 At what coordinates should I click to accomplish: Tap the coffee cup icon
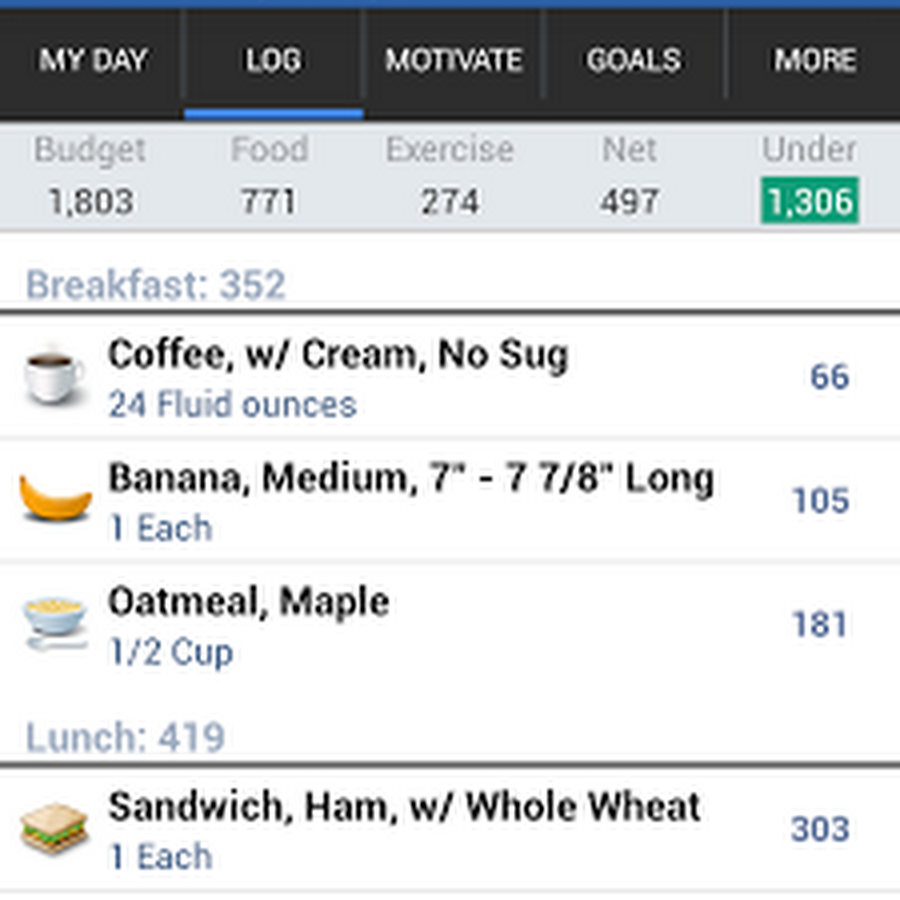(54, 377)
